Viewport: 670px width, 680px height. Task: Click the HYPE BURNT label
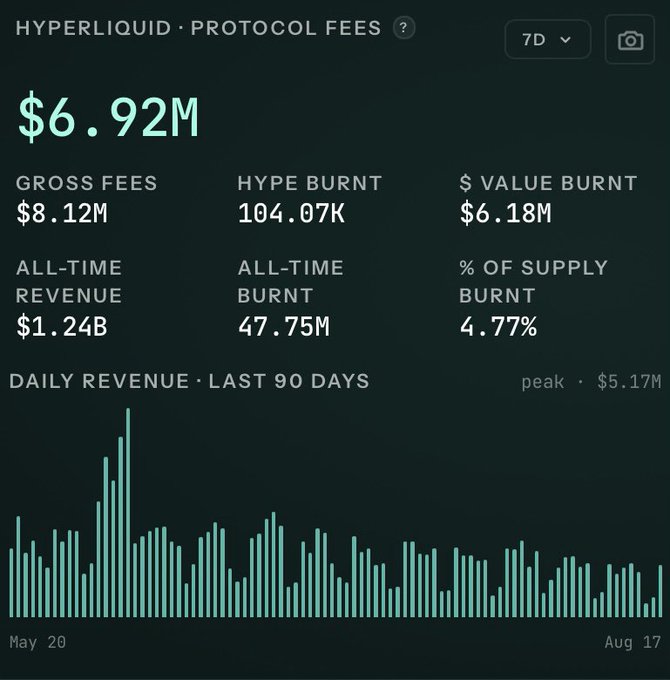pyautogui.click(x=310, y=183)
